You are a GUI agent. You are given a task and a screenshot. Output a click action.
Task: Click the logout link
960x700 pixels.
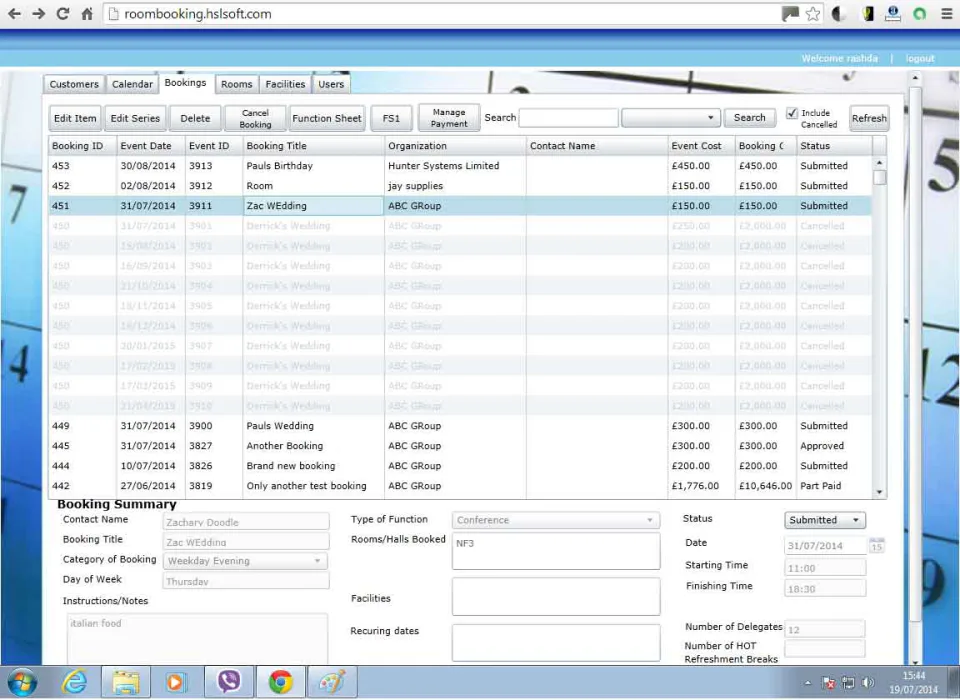(x=920, y=58)
